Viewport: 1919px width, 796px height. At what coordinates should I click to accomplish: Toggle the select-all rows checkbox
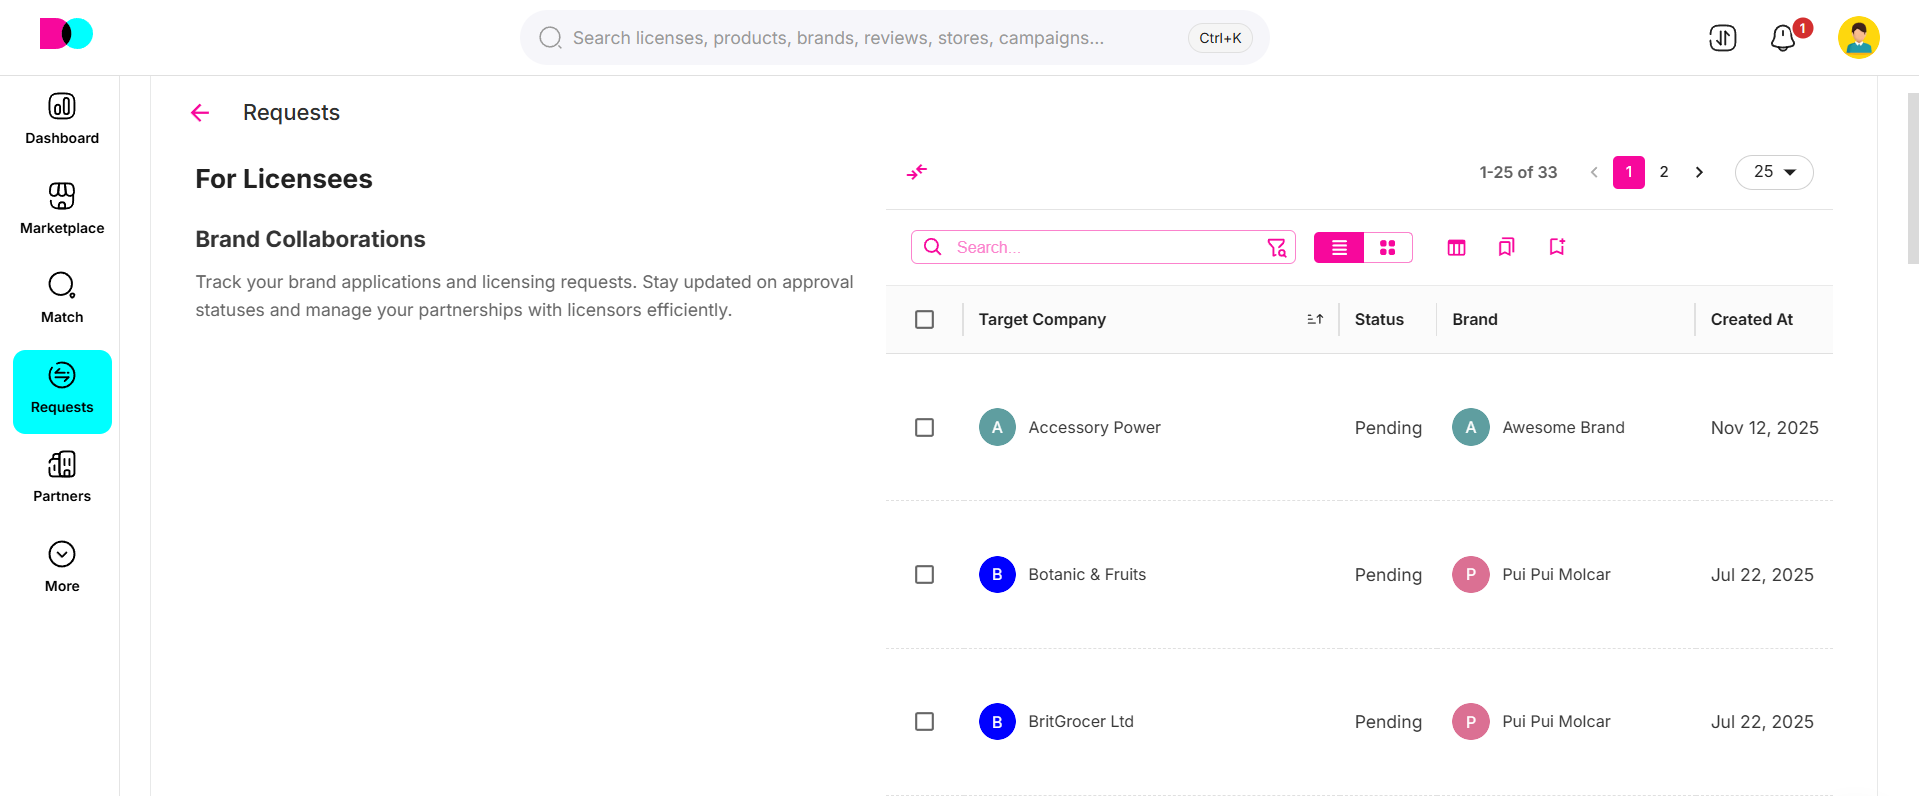click(925, 320)
